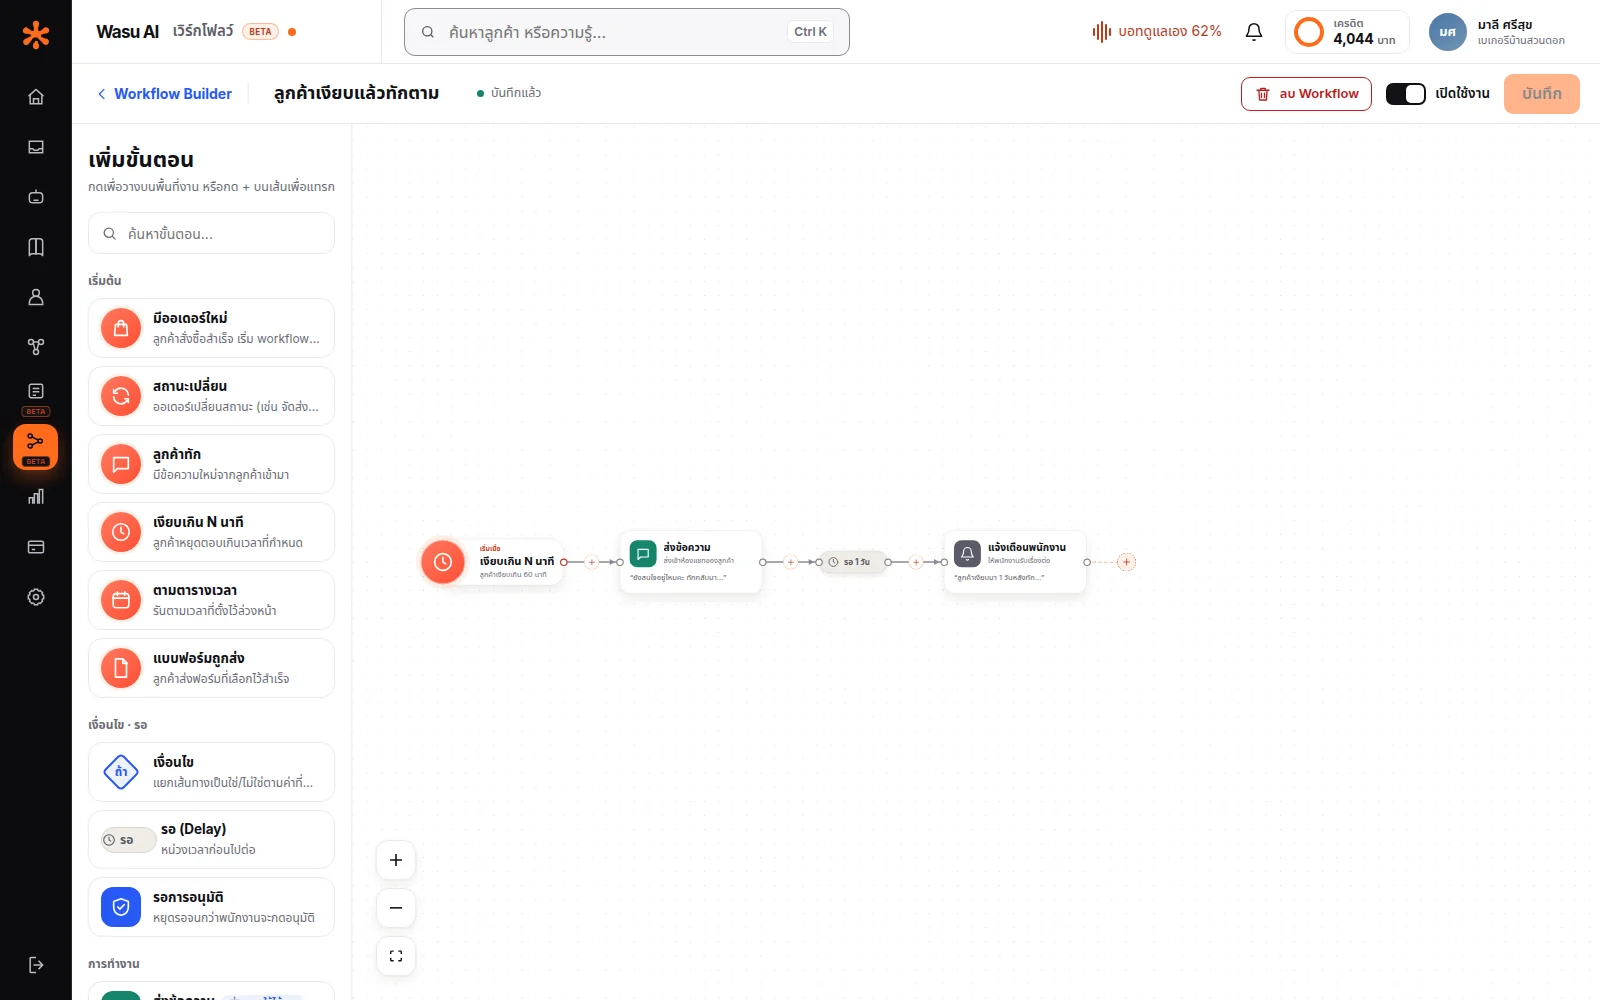Open the Inbox icon in the sidebar
Screen dimensions: 1600x1000
[x=36, y=147]
